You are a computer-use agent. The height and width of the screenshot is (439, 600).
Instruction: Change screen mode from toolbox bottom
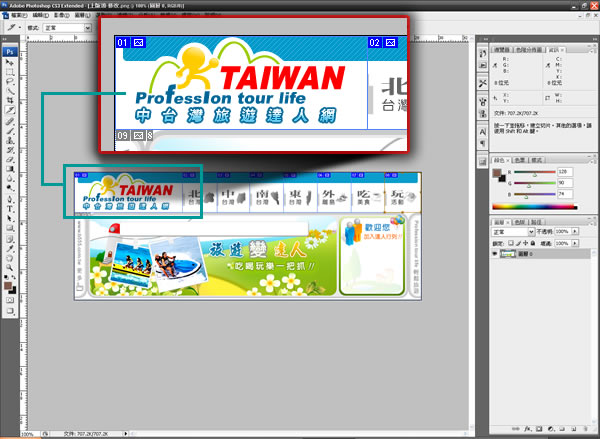(10, 311)
